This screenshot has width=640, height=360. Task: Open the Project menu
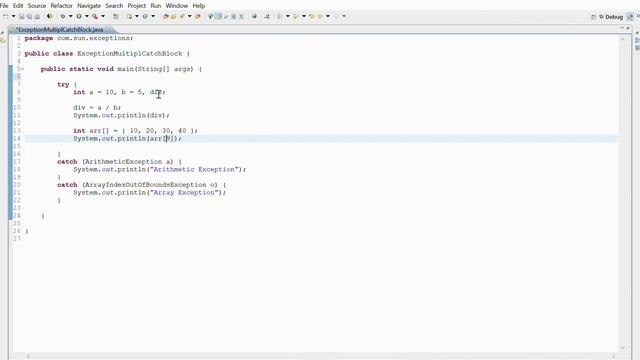click(x=137, y=6)
